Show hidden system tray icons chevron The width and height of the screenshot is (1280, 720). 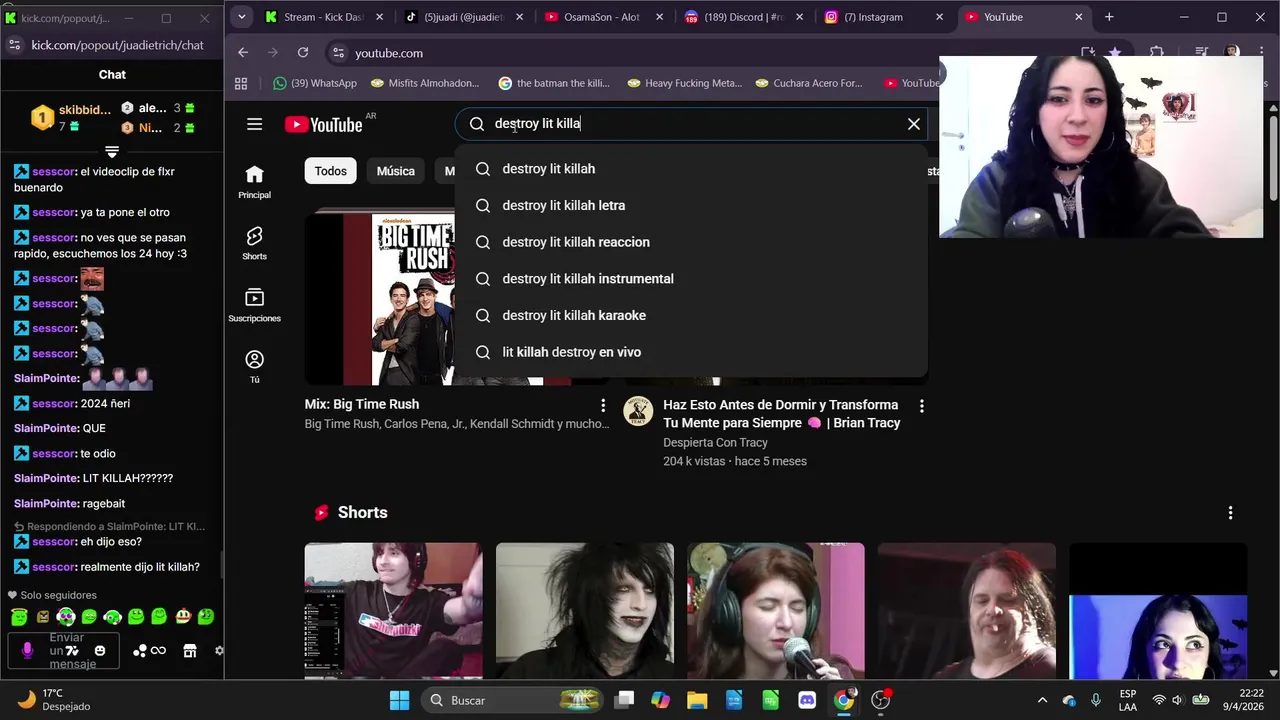coord(1042,700)
